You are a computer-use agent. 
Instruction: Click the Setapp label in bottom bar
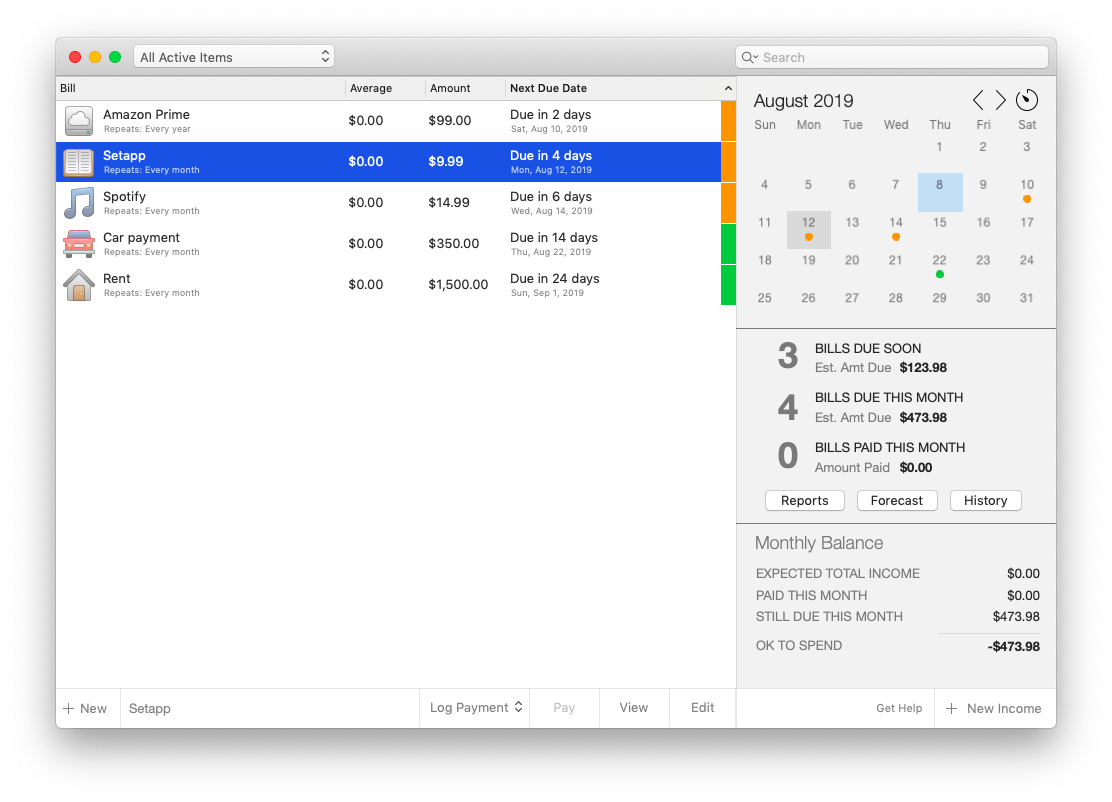pyautogui.click(x=150, y=708)
